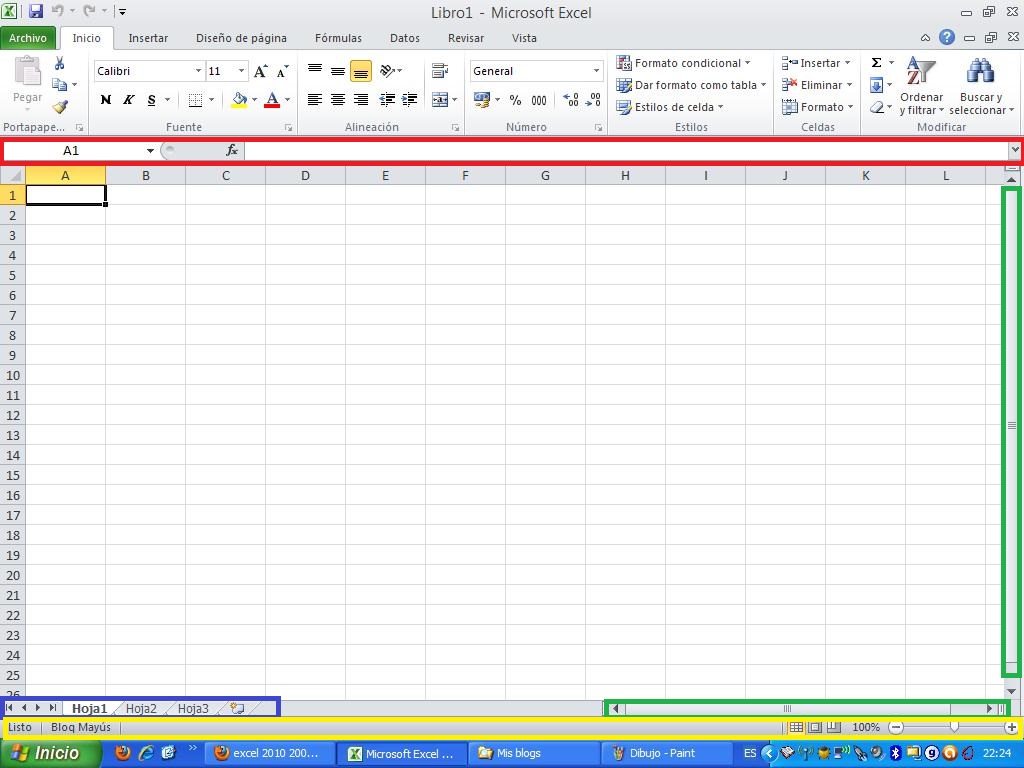
Task: Click the increase decimals icon
Action: [x=570, y=100]
